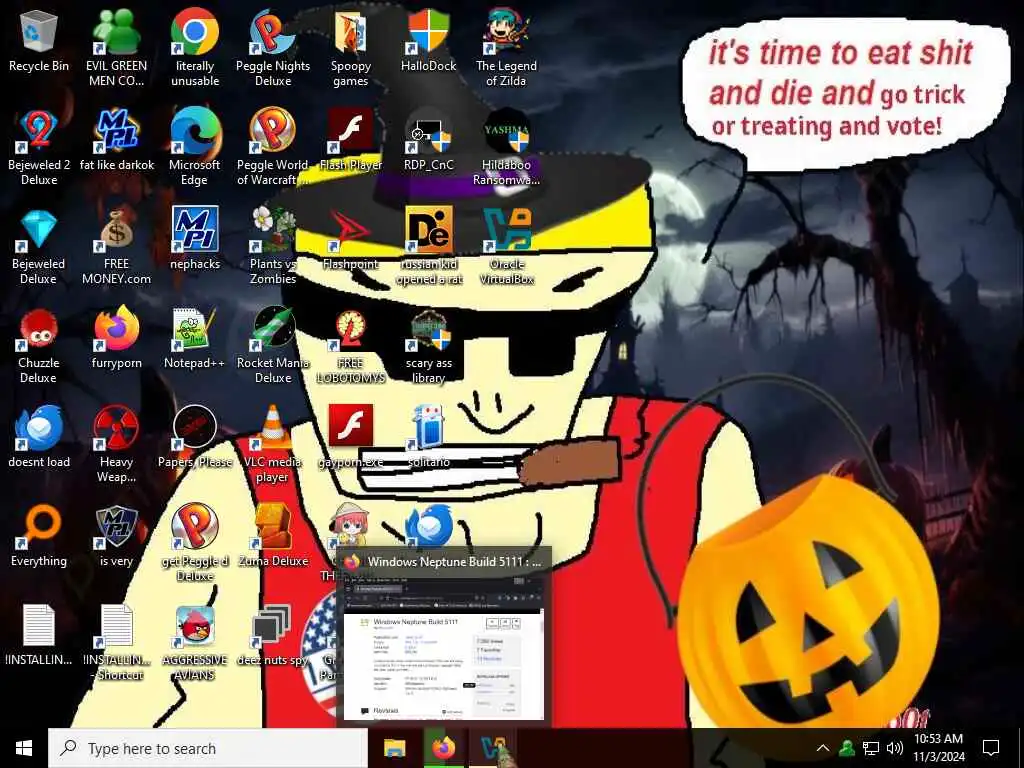Click the Windows Neptune Build 5111 preview title
This screenshot has width=1024, height=768.
click(454, 562)
